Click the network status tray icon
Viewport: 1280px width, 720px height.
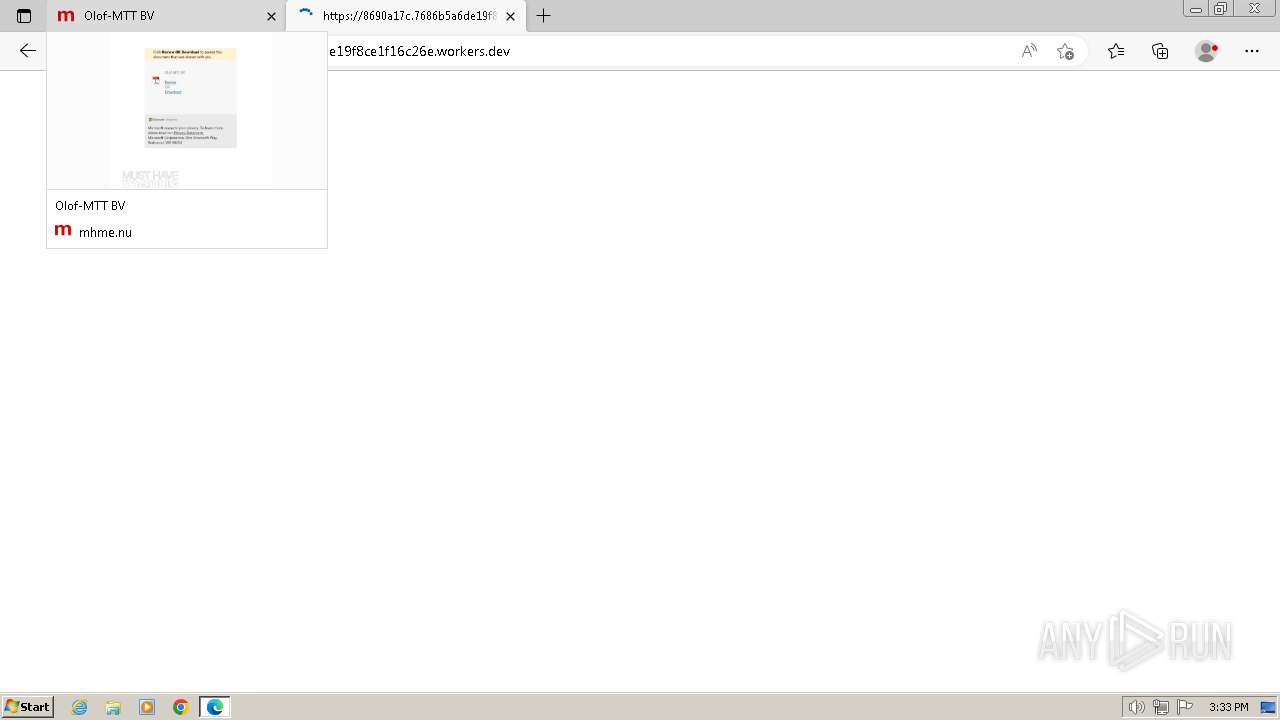[1161, 707]
